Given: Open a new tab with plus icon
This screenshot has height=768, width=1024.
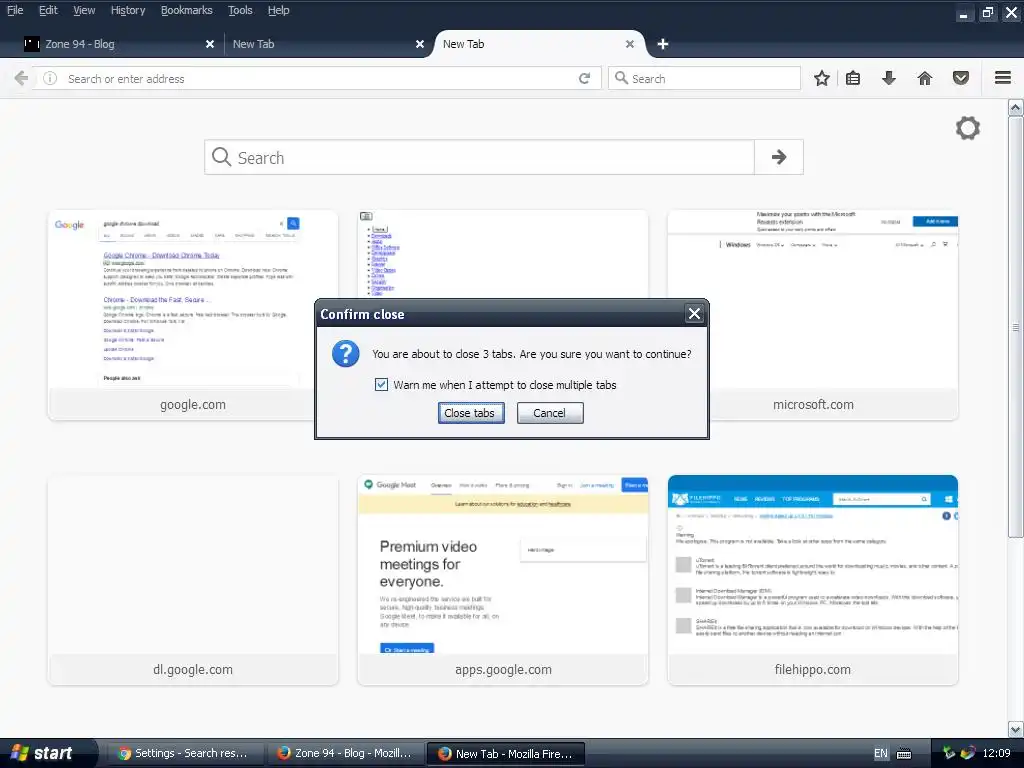Looking at the screenshot, I should [663, 44].
